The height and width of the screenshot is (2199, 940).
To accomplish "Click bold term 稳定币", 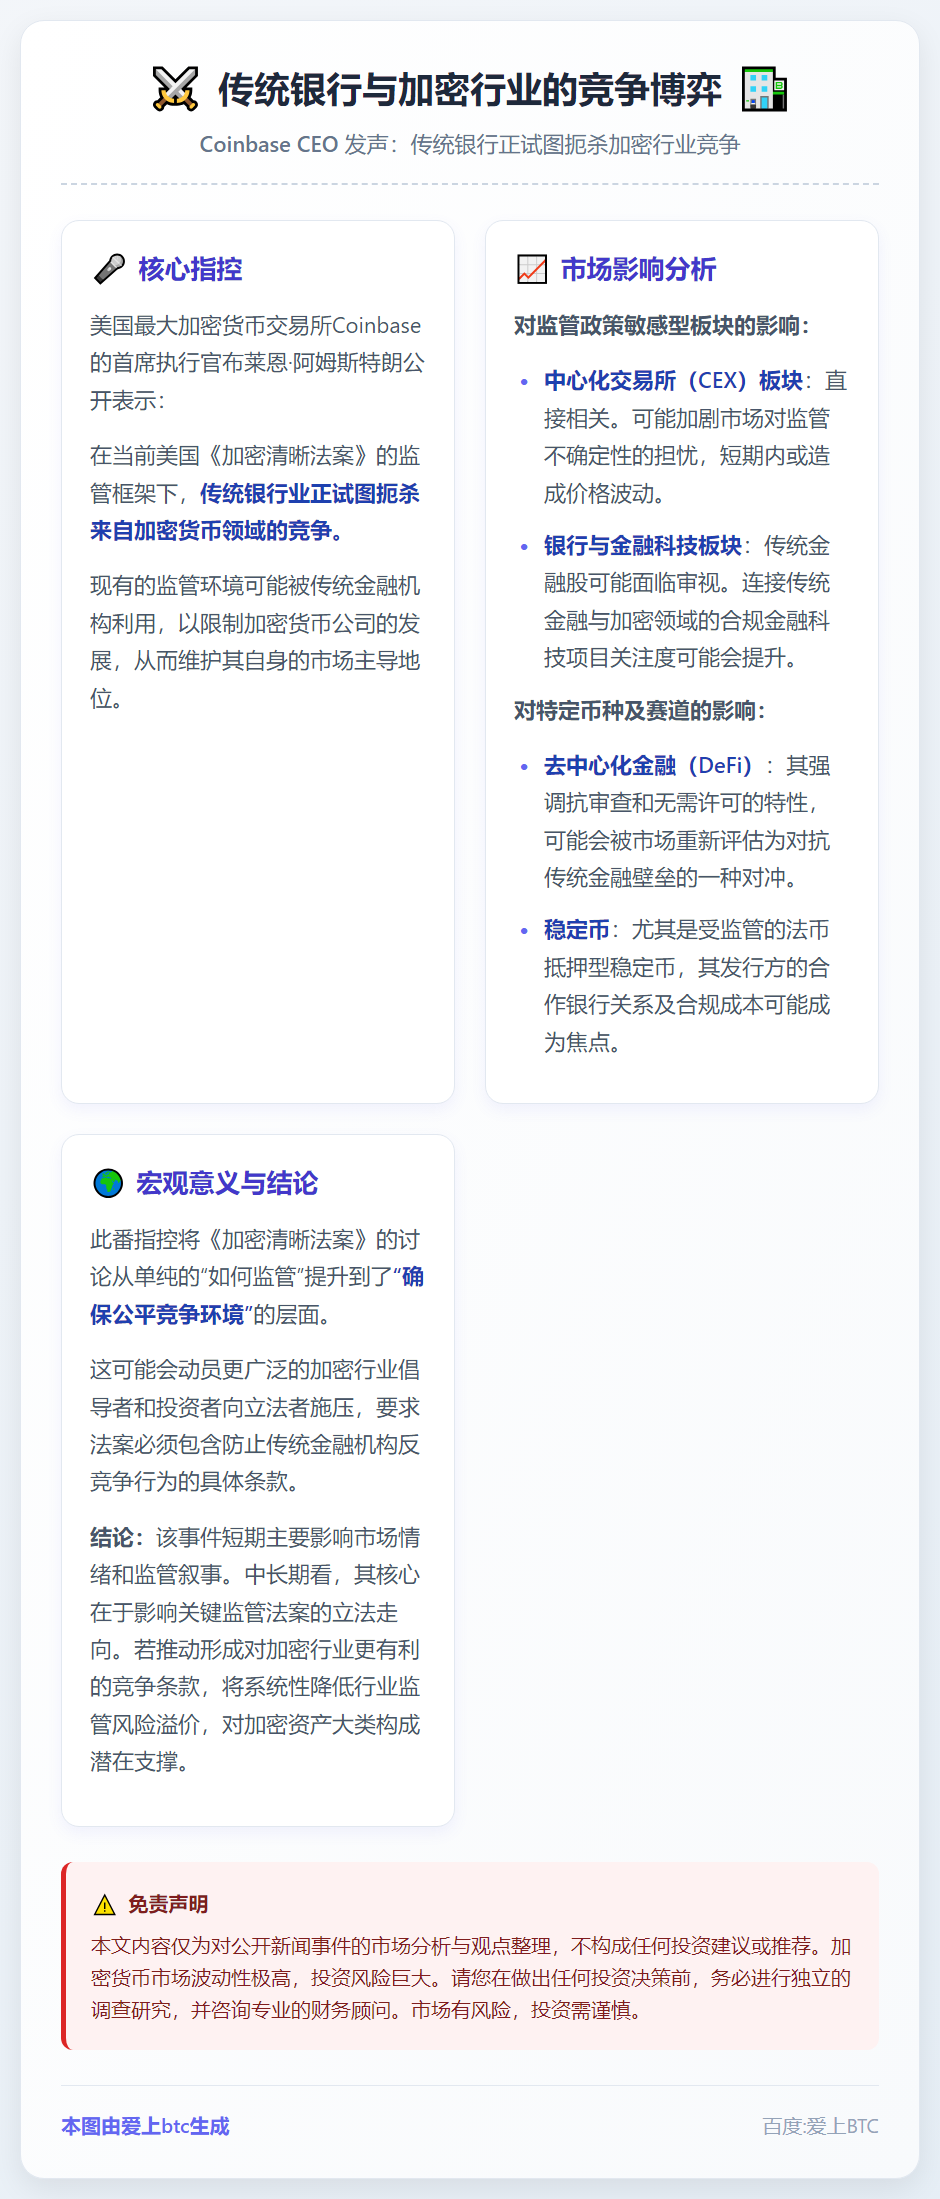I will click(x=577, y=929).
